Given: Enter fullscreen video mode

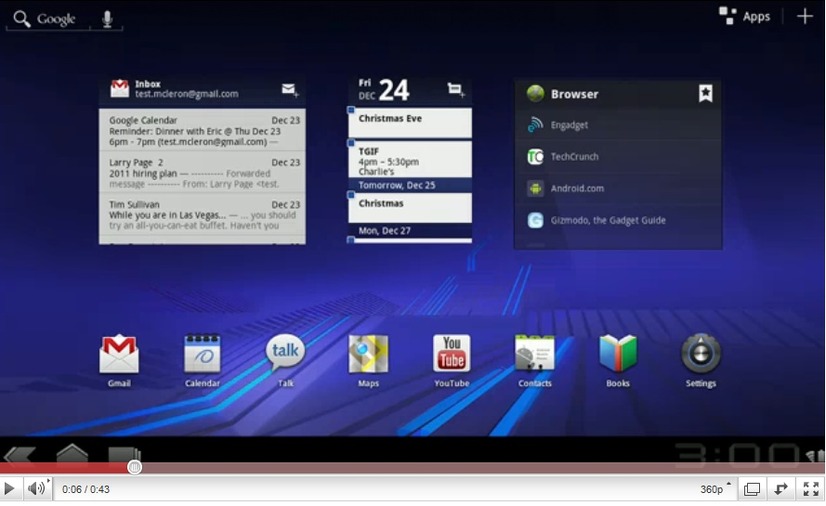Looking at the screenshot, I should click(811, 489).
